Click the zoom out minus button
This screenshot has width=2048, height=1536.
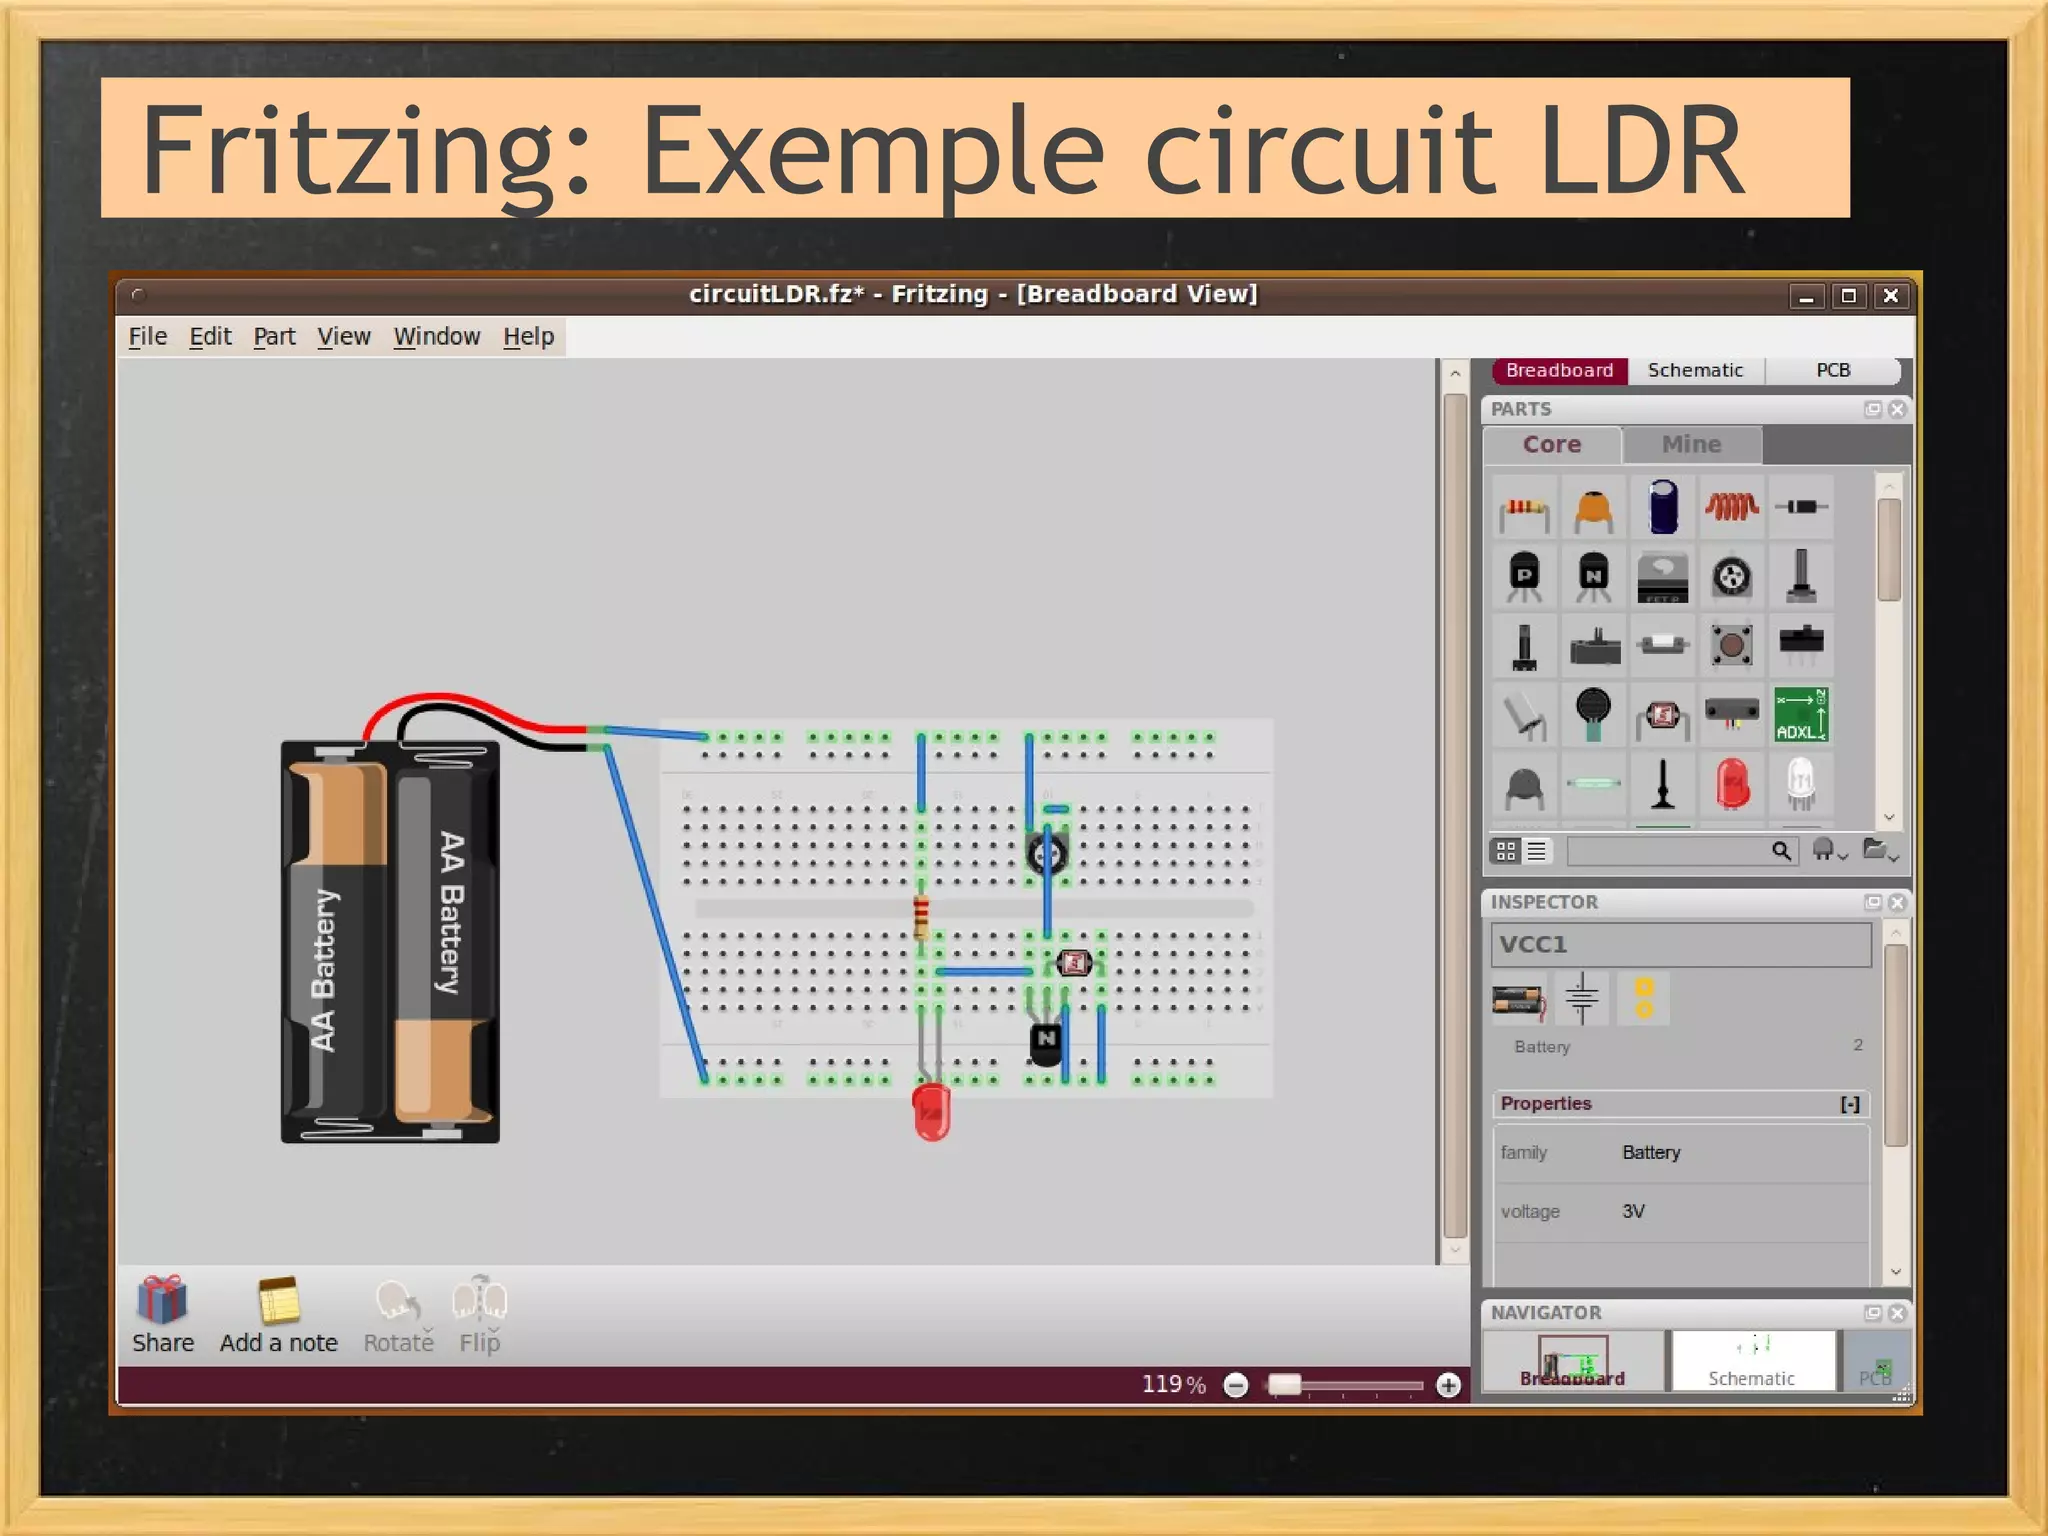click(1236, 1385)
